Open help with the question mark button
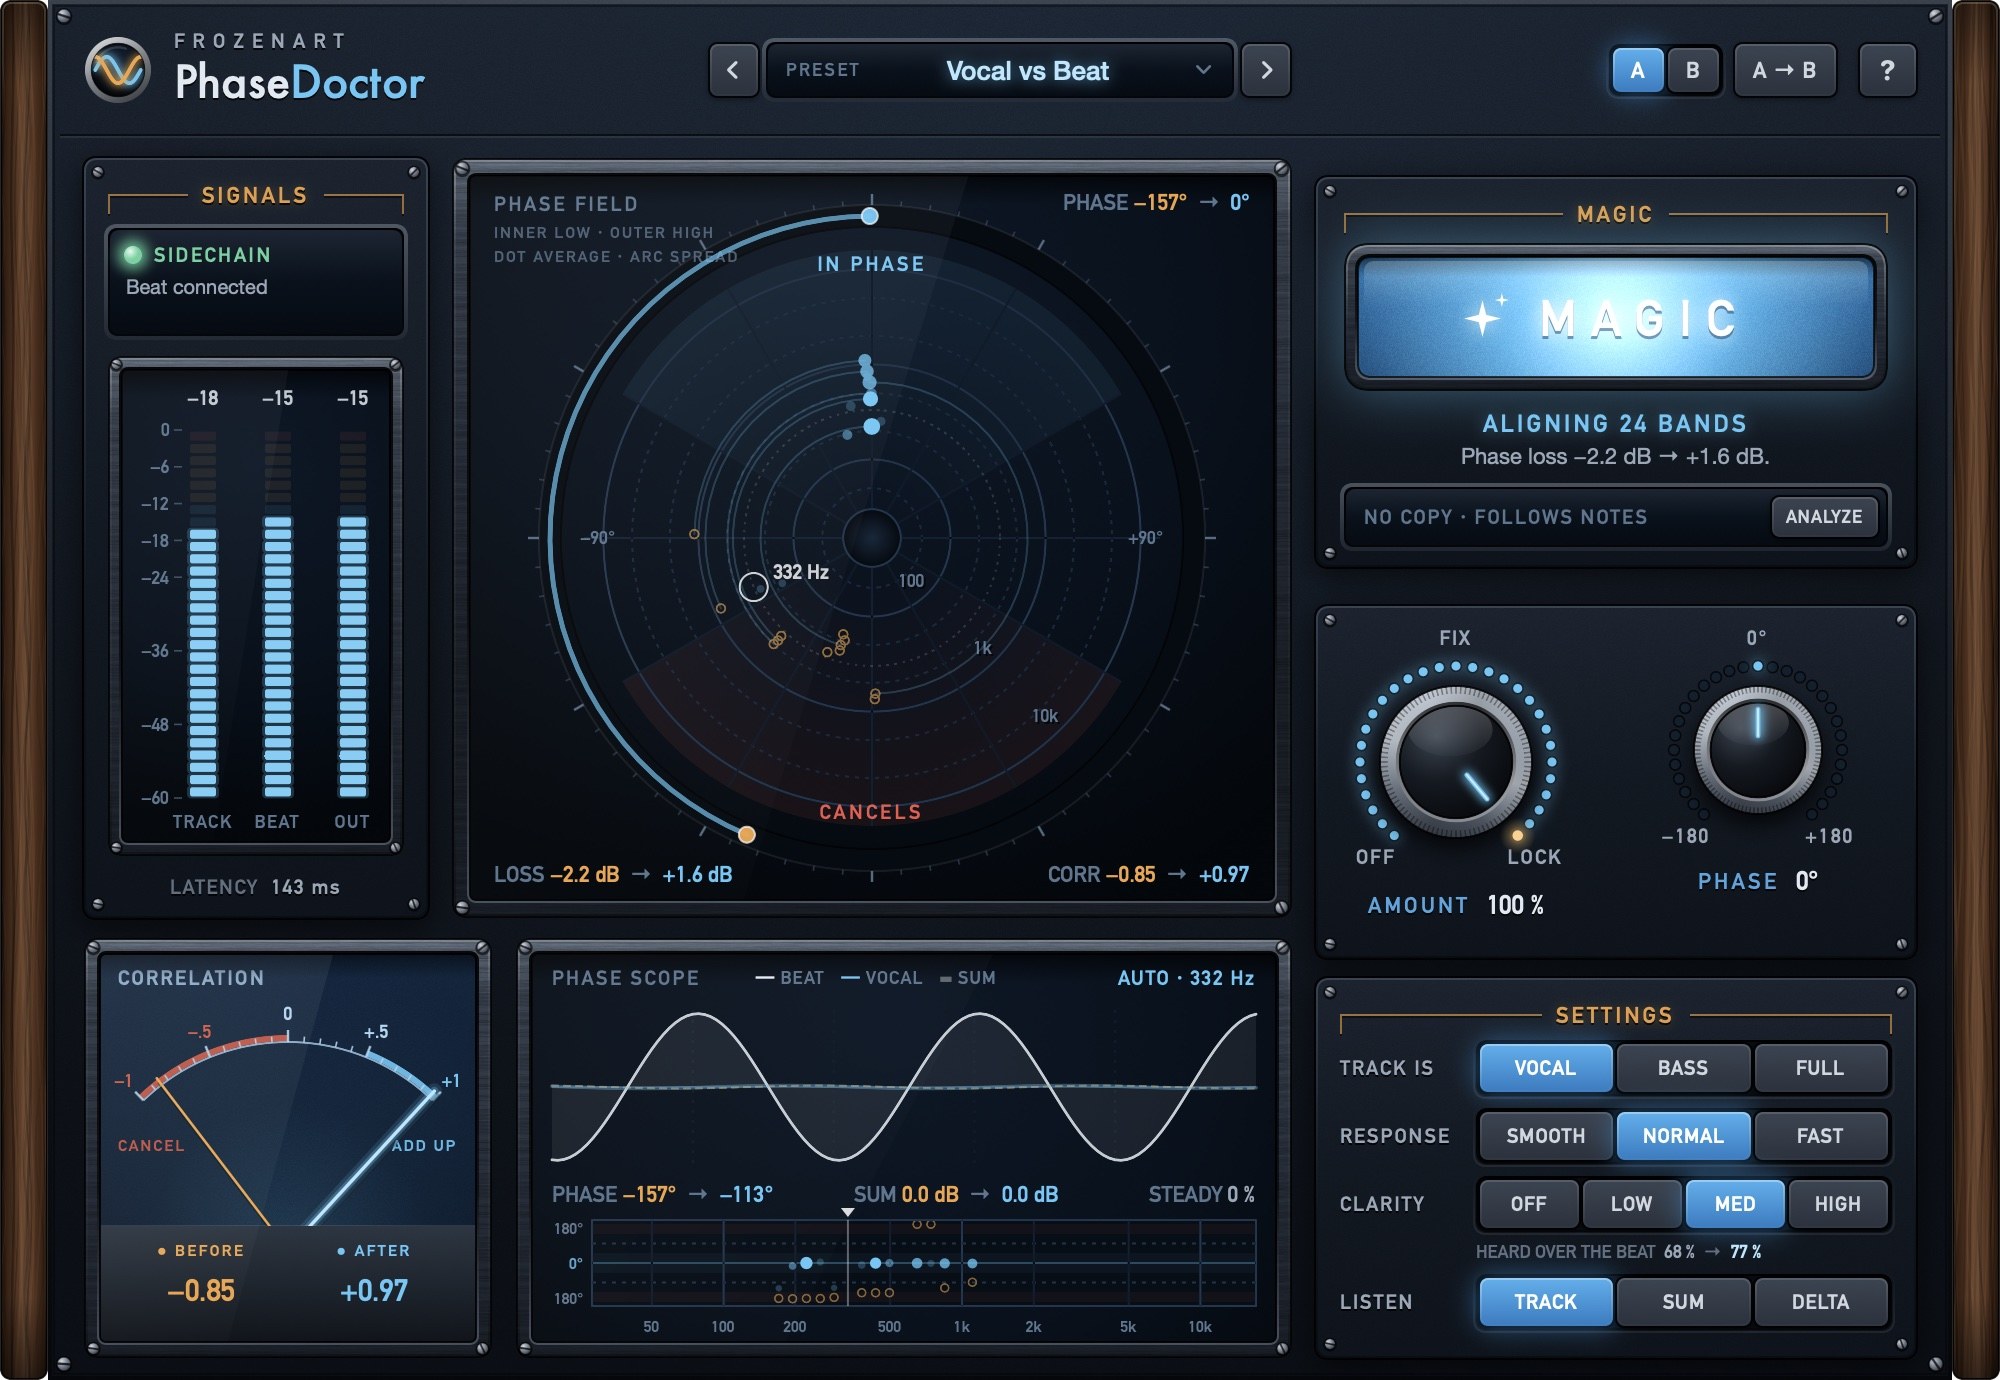This screenshot has height=1380, width=2000. 1887,70
